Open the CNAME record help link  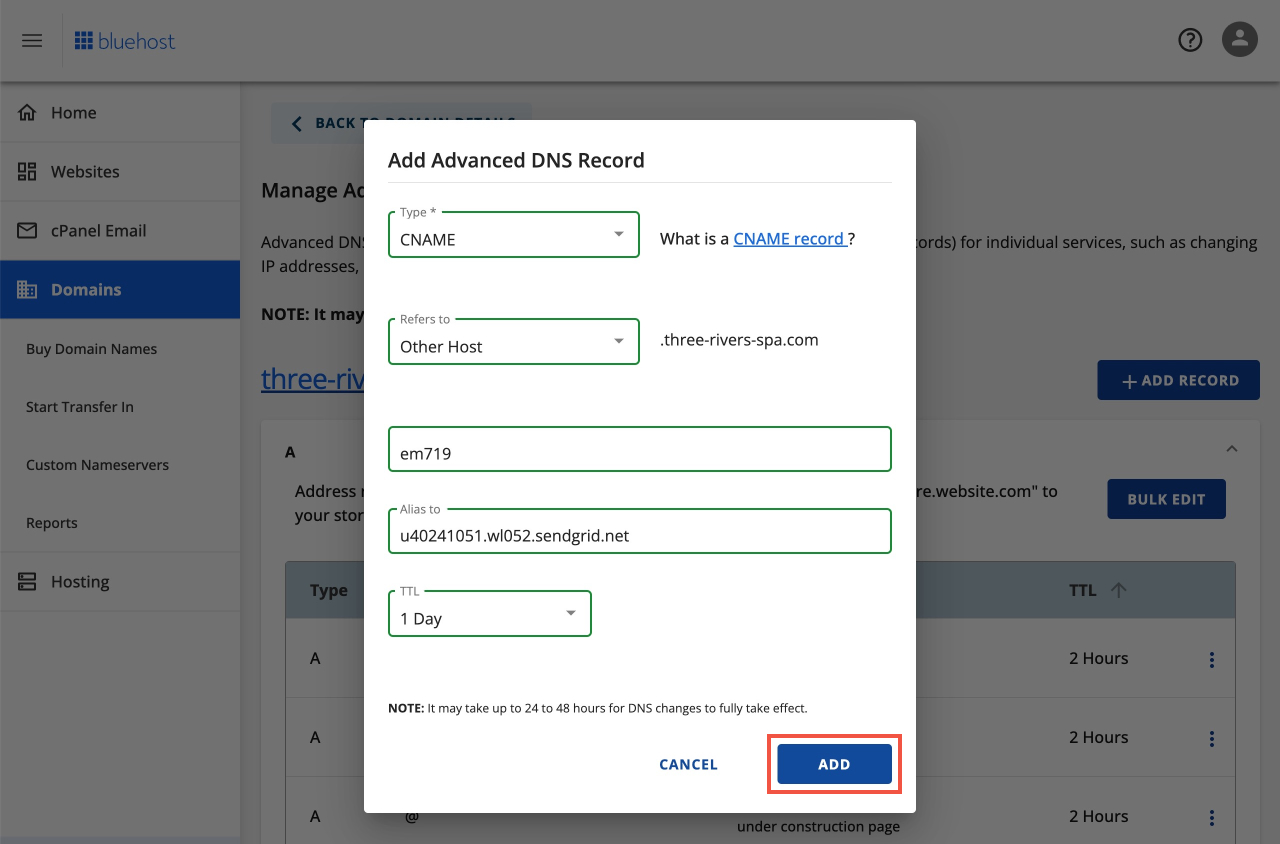[789, 238]
